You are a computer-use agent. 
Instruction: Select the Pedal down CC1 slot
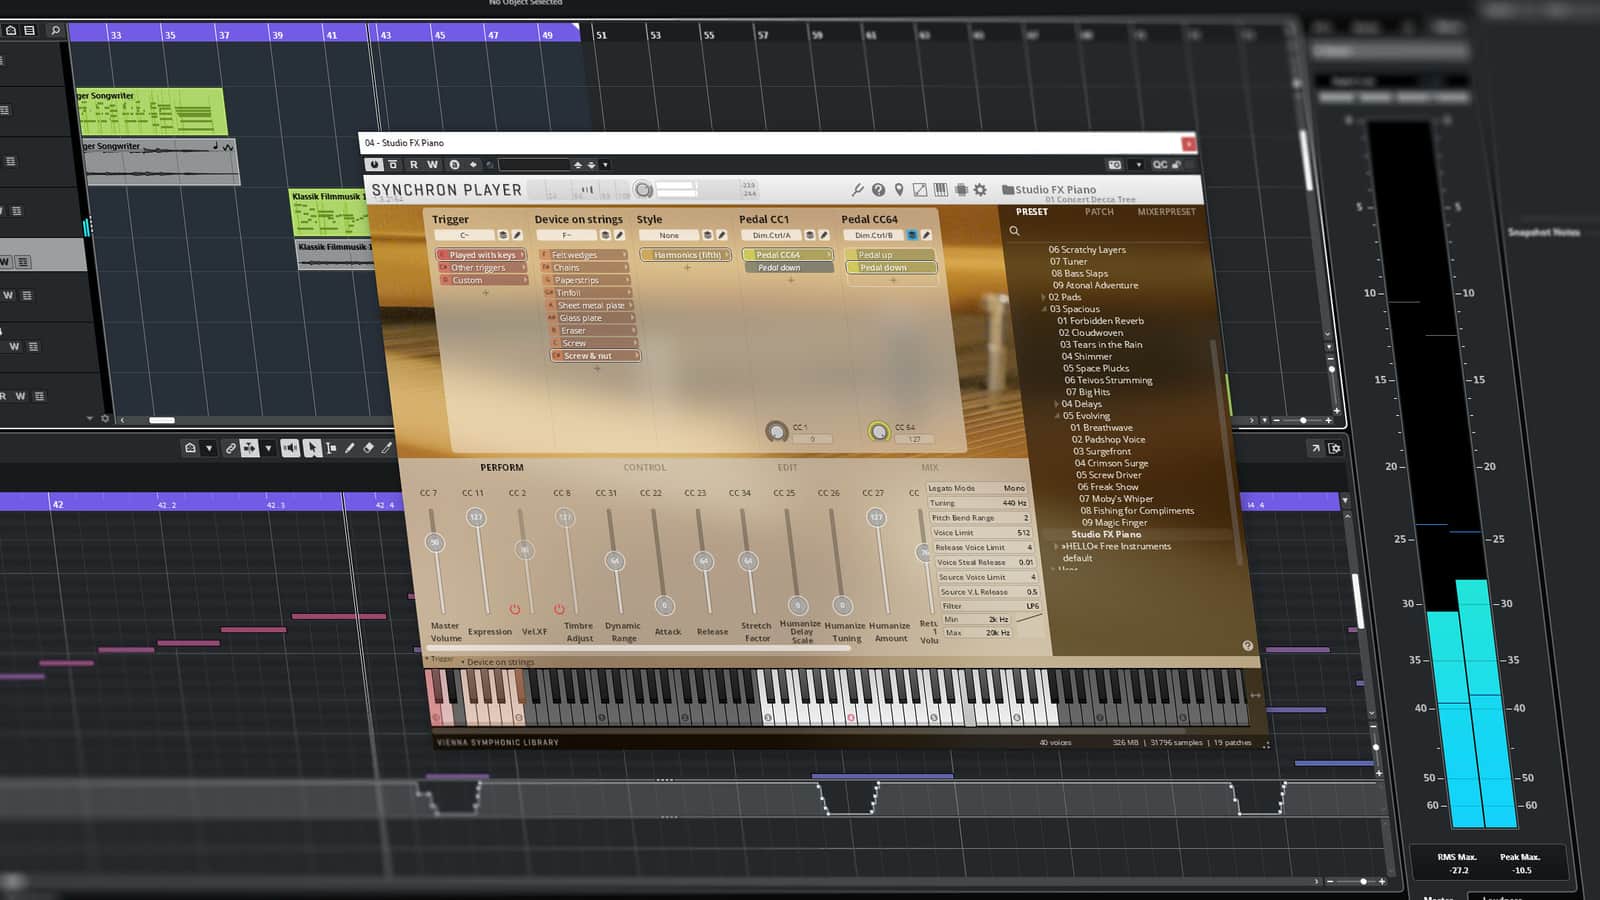(x=778, y=268)
